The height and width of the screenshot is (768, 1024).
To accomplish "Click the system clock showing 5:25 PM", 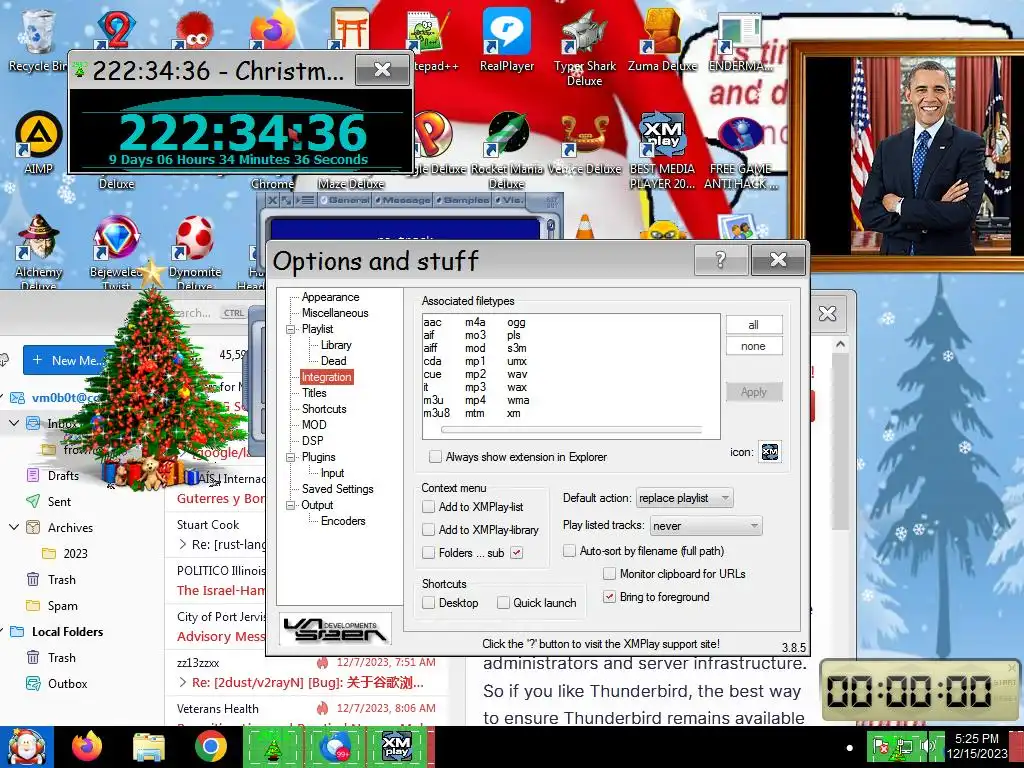I will [977, 746].
